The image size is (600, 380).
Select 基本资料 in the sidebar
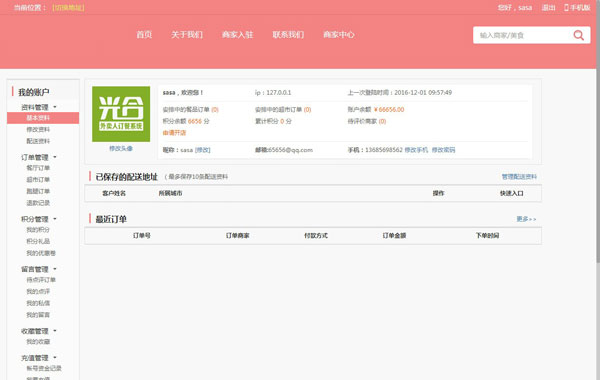pyautogui.click(x=43, y=118)
